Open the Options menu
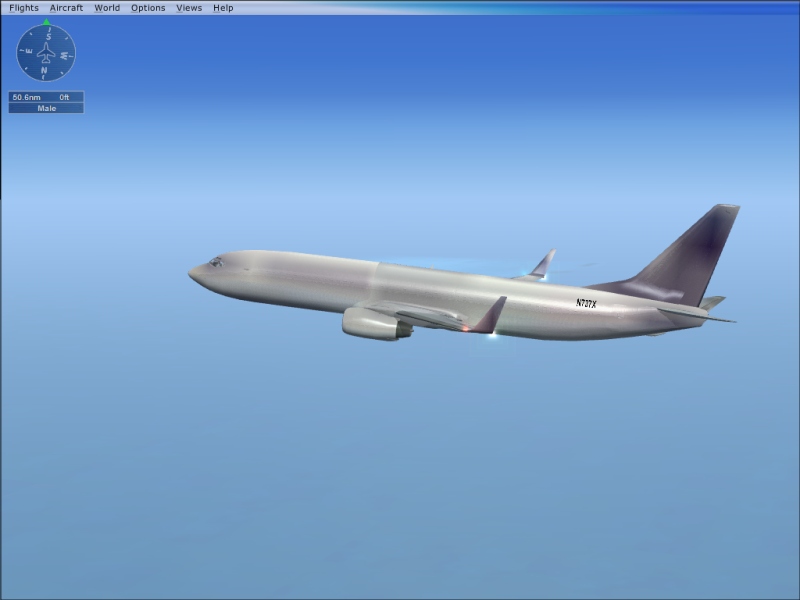The image size is (800, 600). tap(148, 8)
